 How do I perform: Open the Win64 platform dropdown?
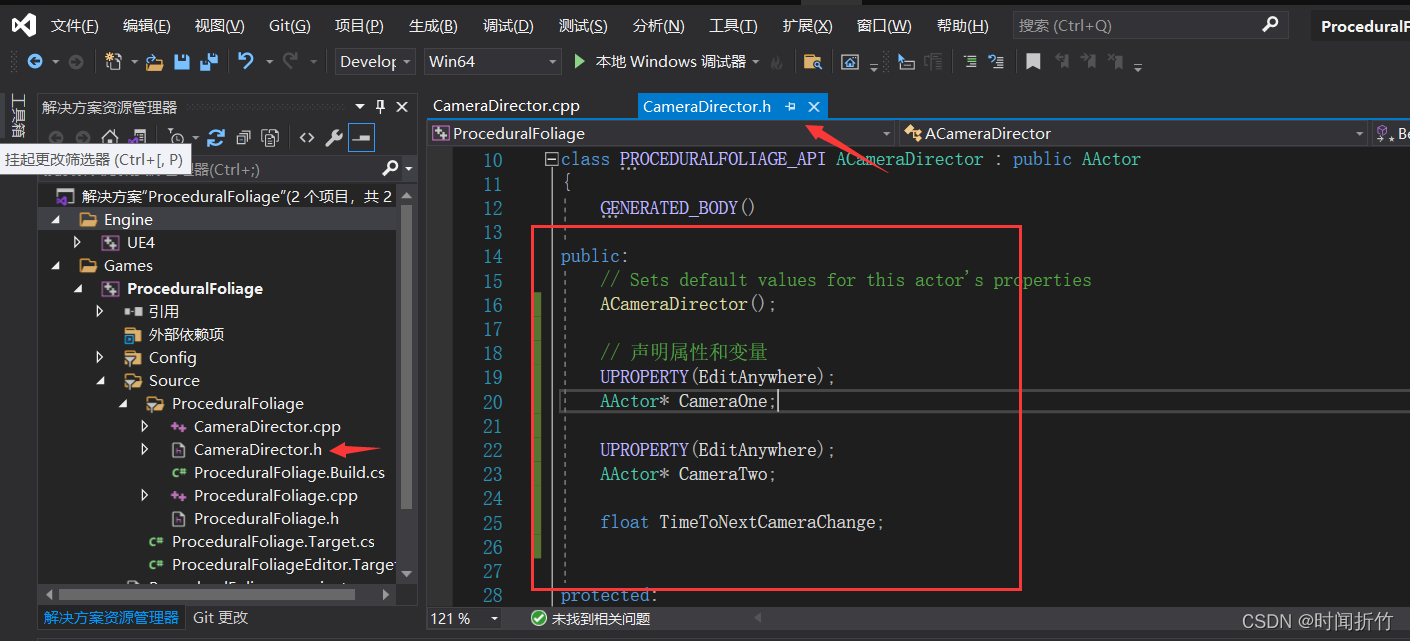tap(493, 62)
